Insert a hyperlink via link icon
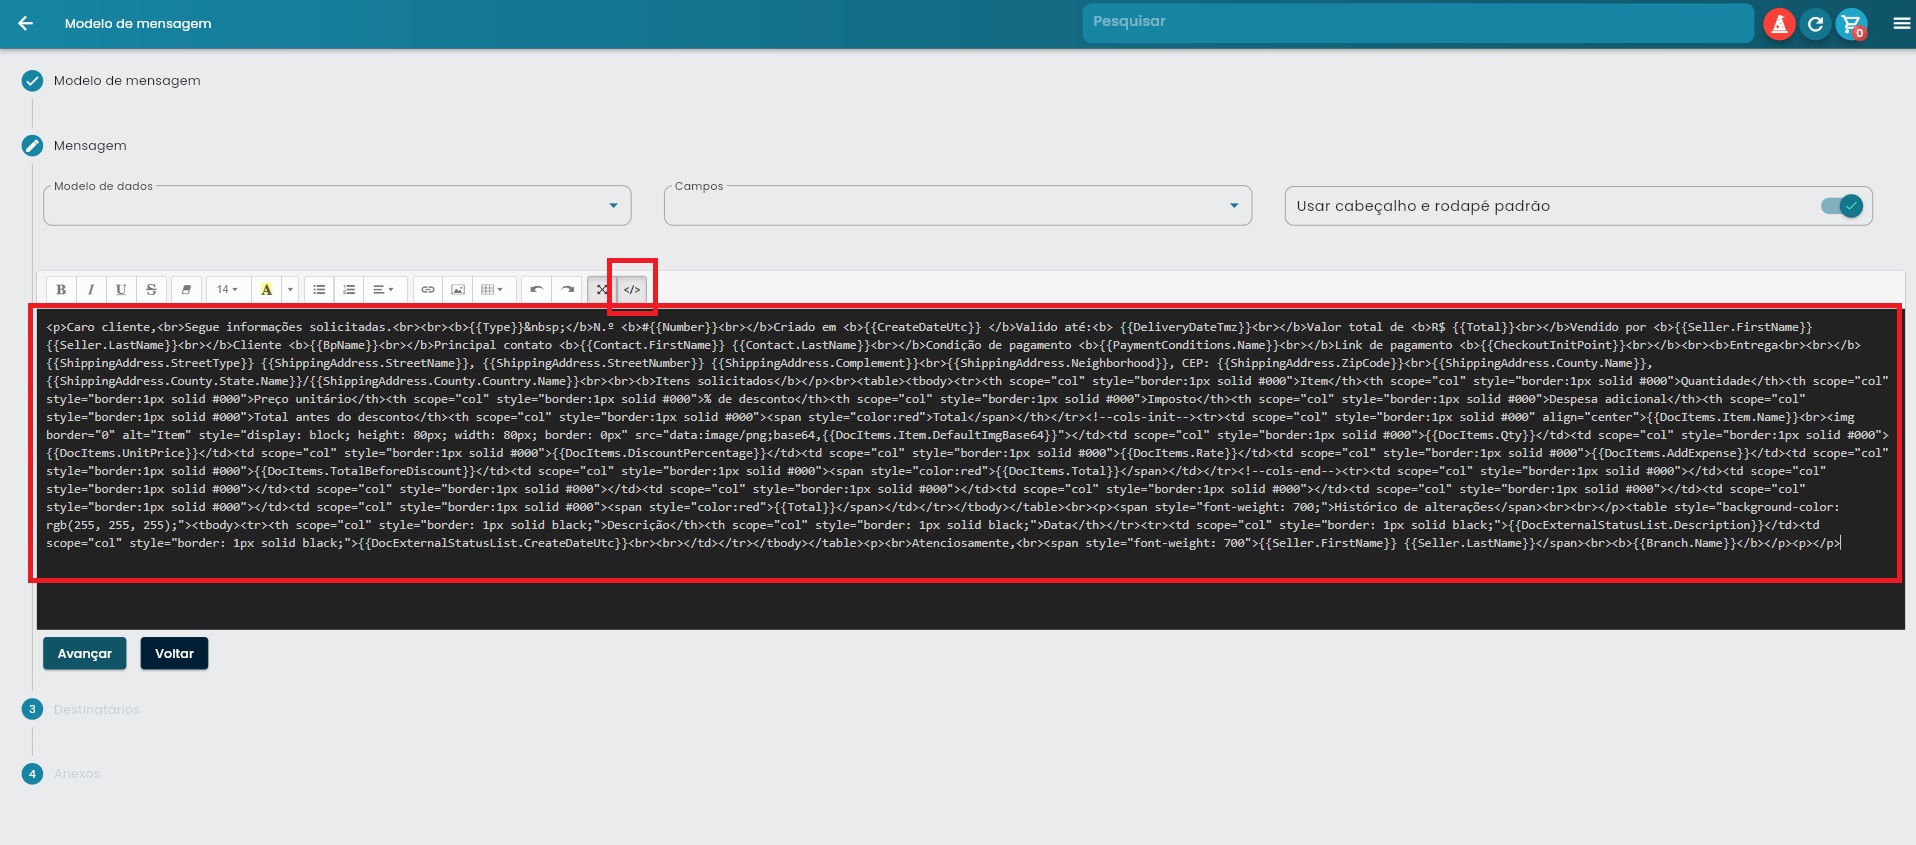 [x=428, y=289]
